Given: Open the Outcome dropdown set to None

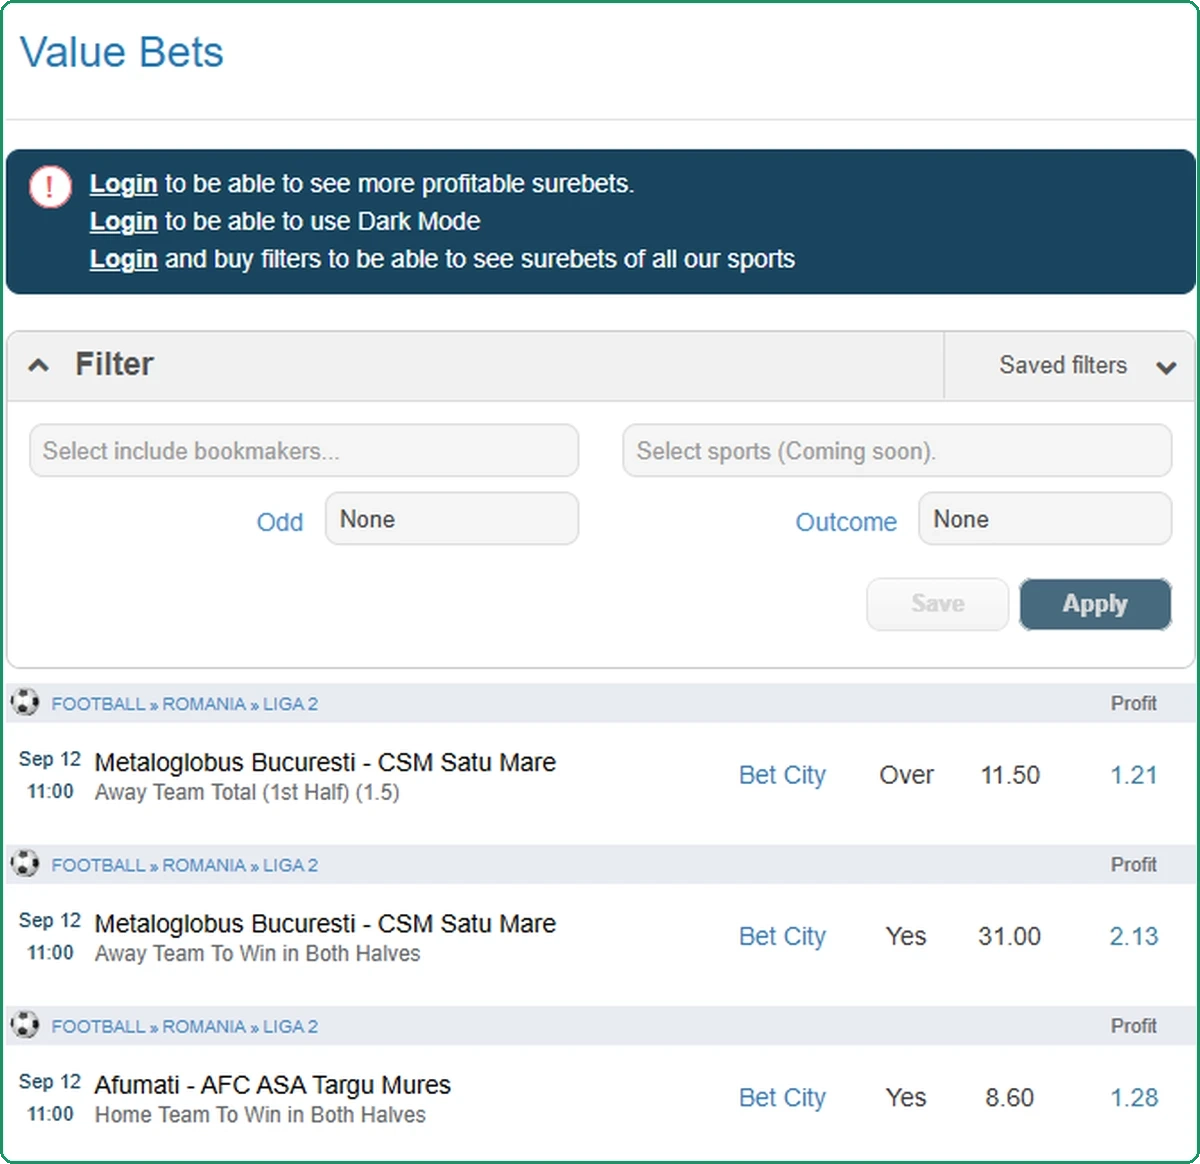Looking at the screenshot, I should click(x=1045, y=519).
